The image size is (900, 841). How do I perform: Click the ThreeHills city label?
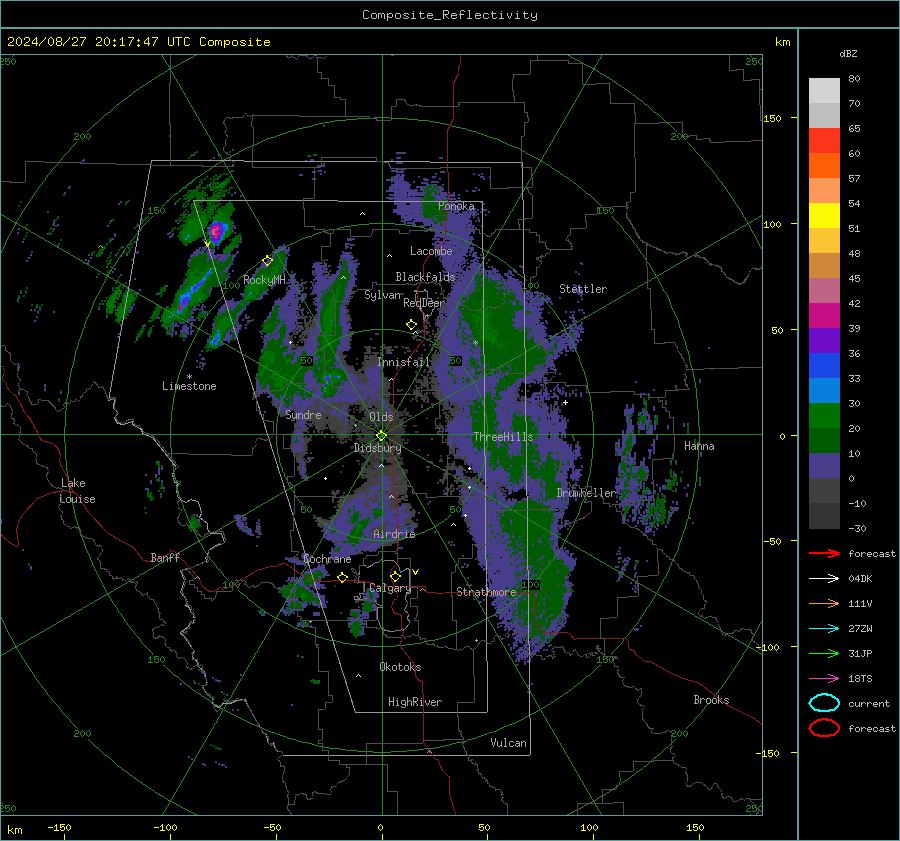click(503, 437)
